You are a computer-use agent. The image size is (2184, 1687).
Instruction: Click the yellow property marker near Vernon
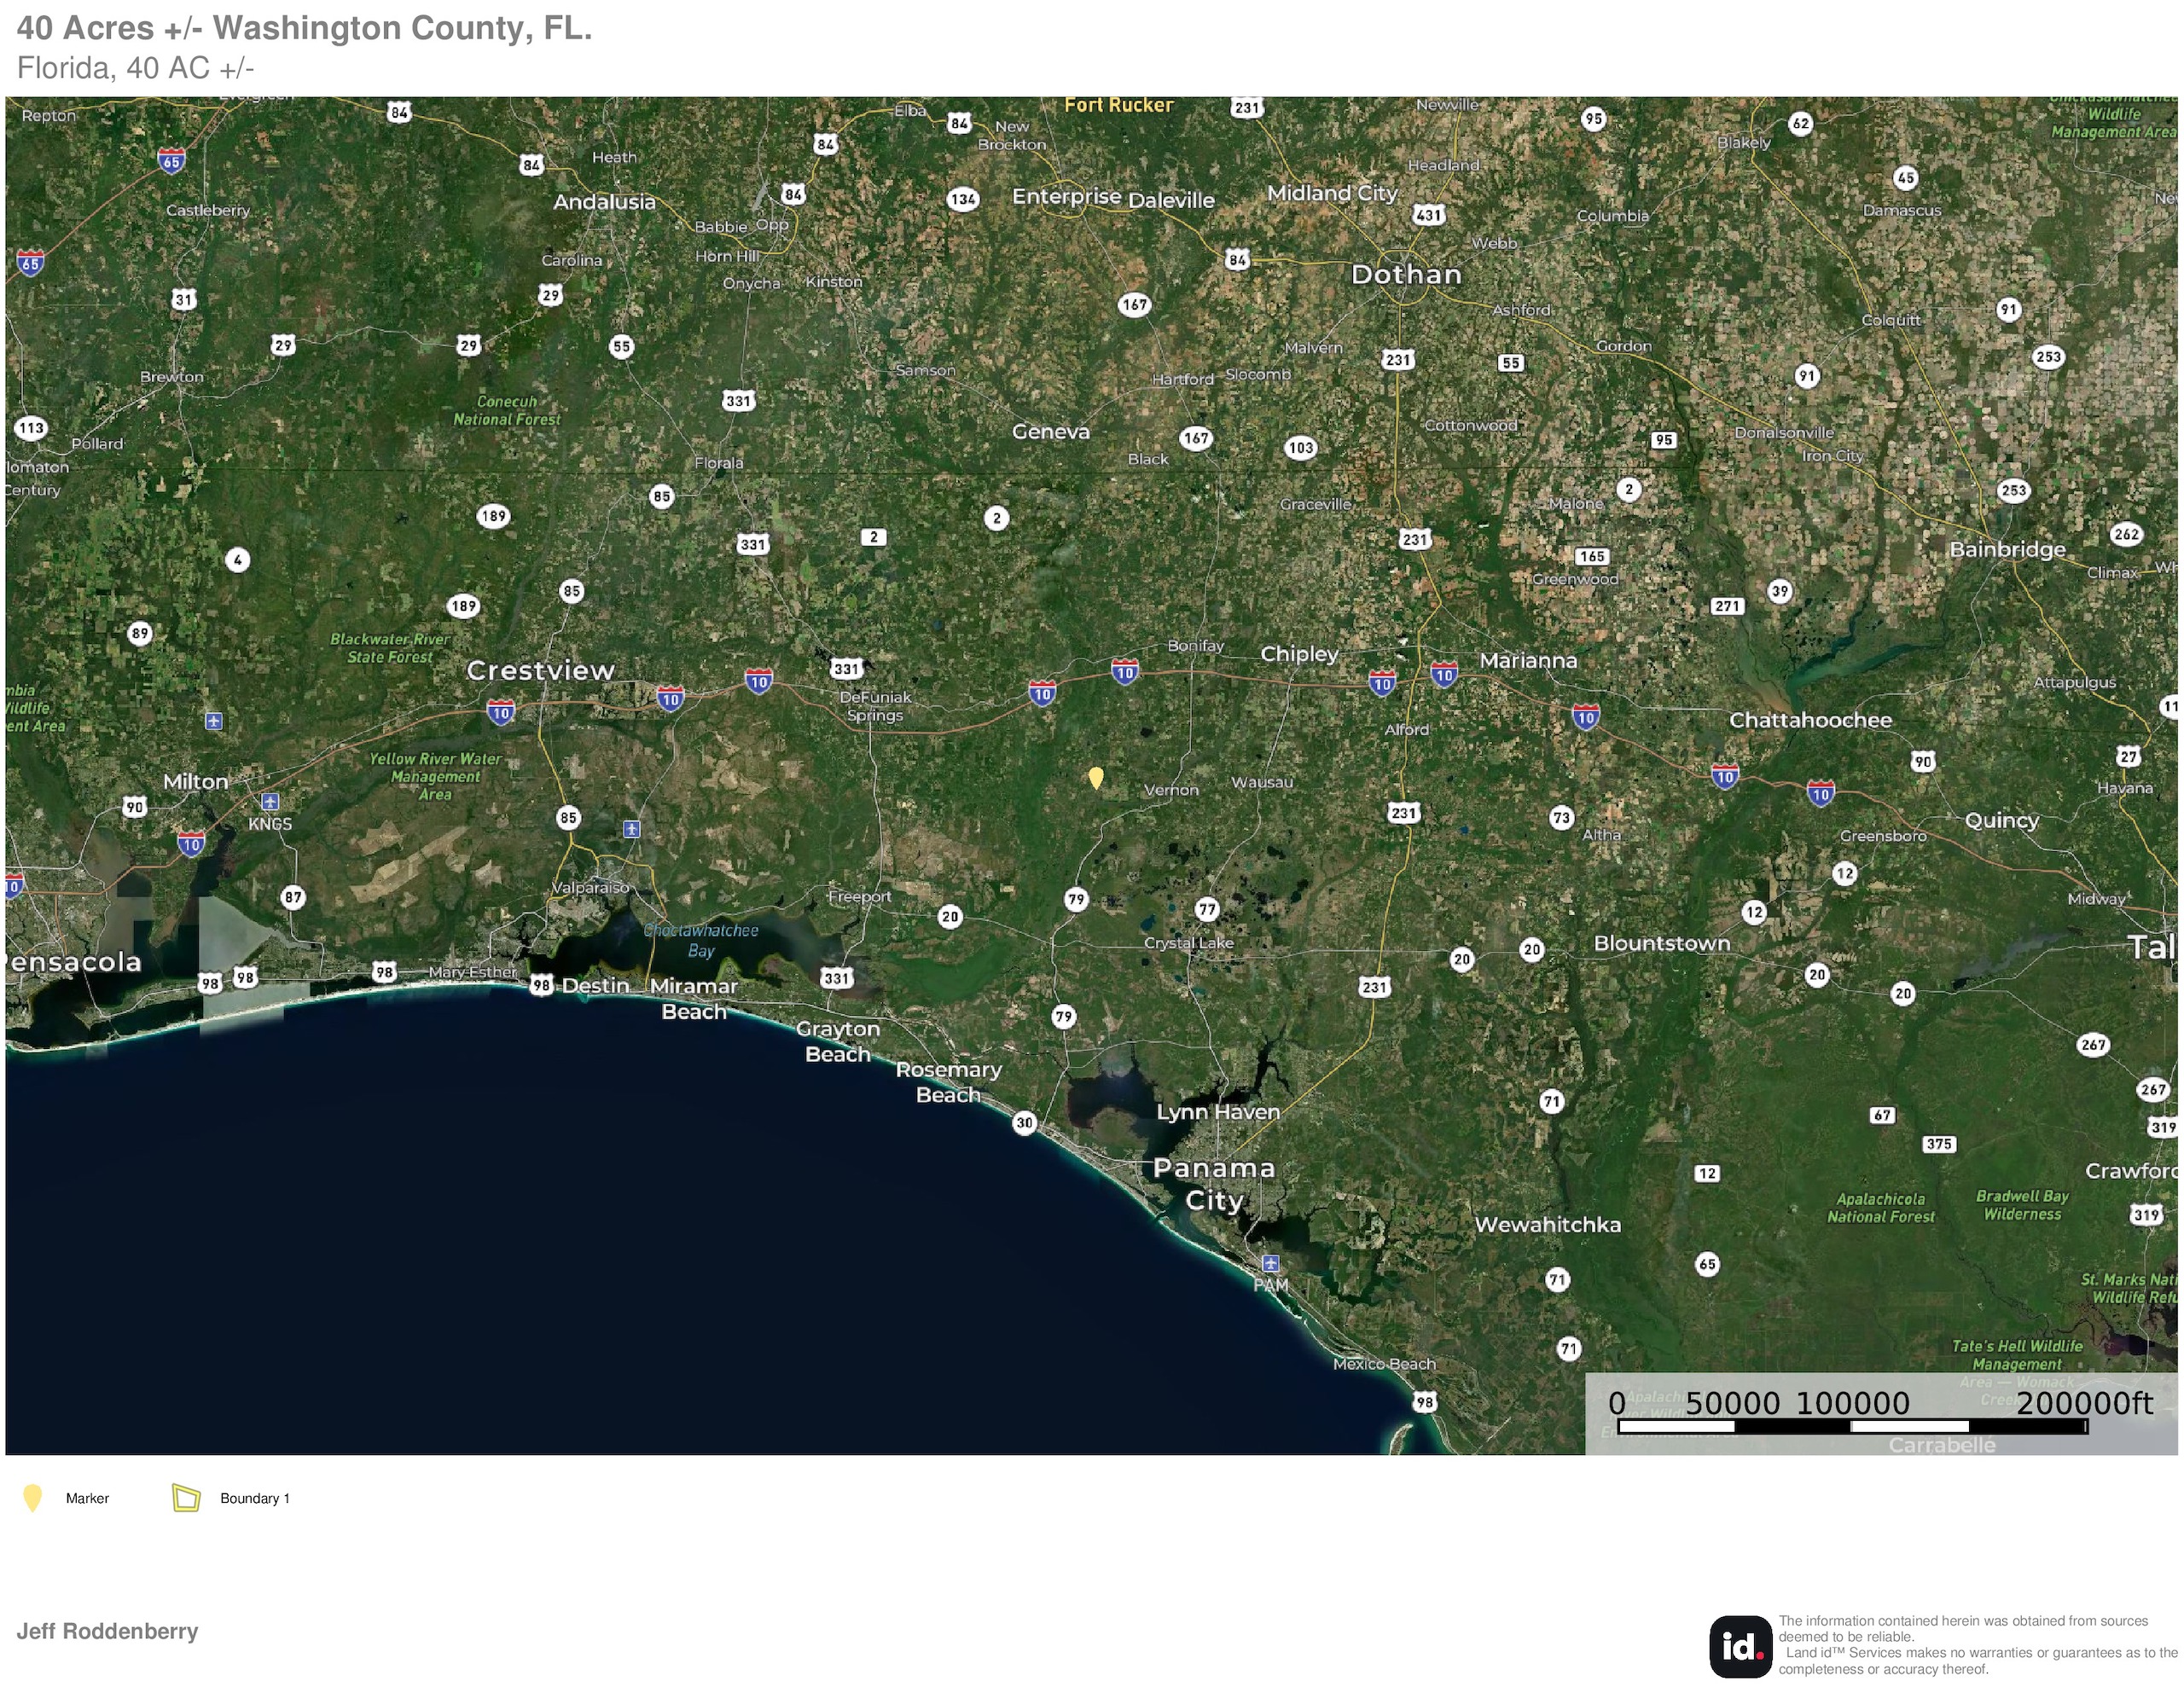(1095, 777)
